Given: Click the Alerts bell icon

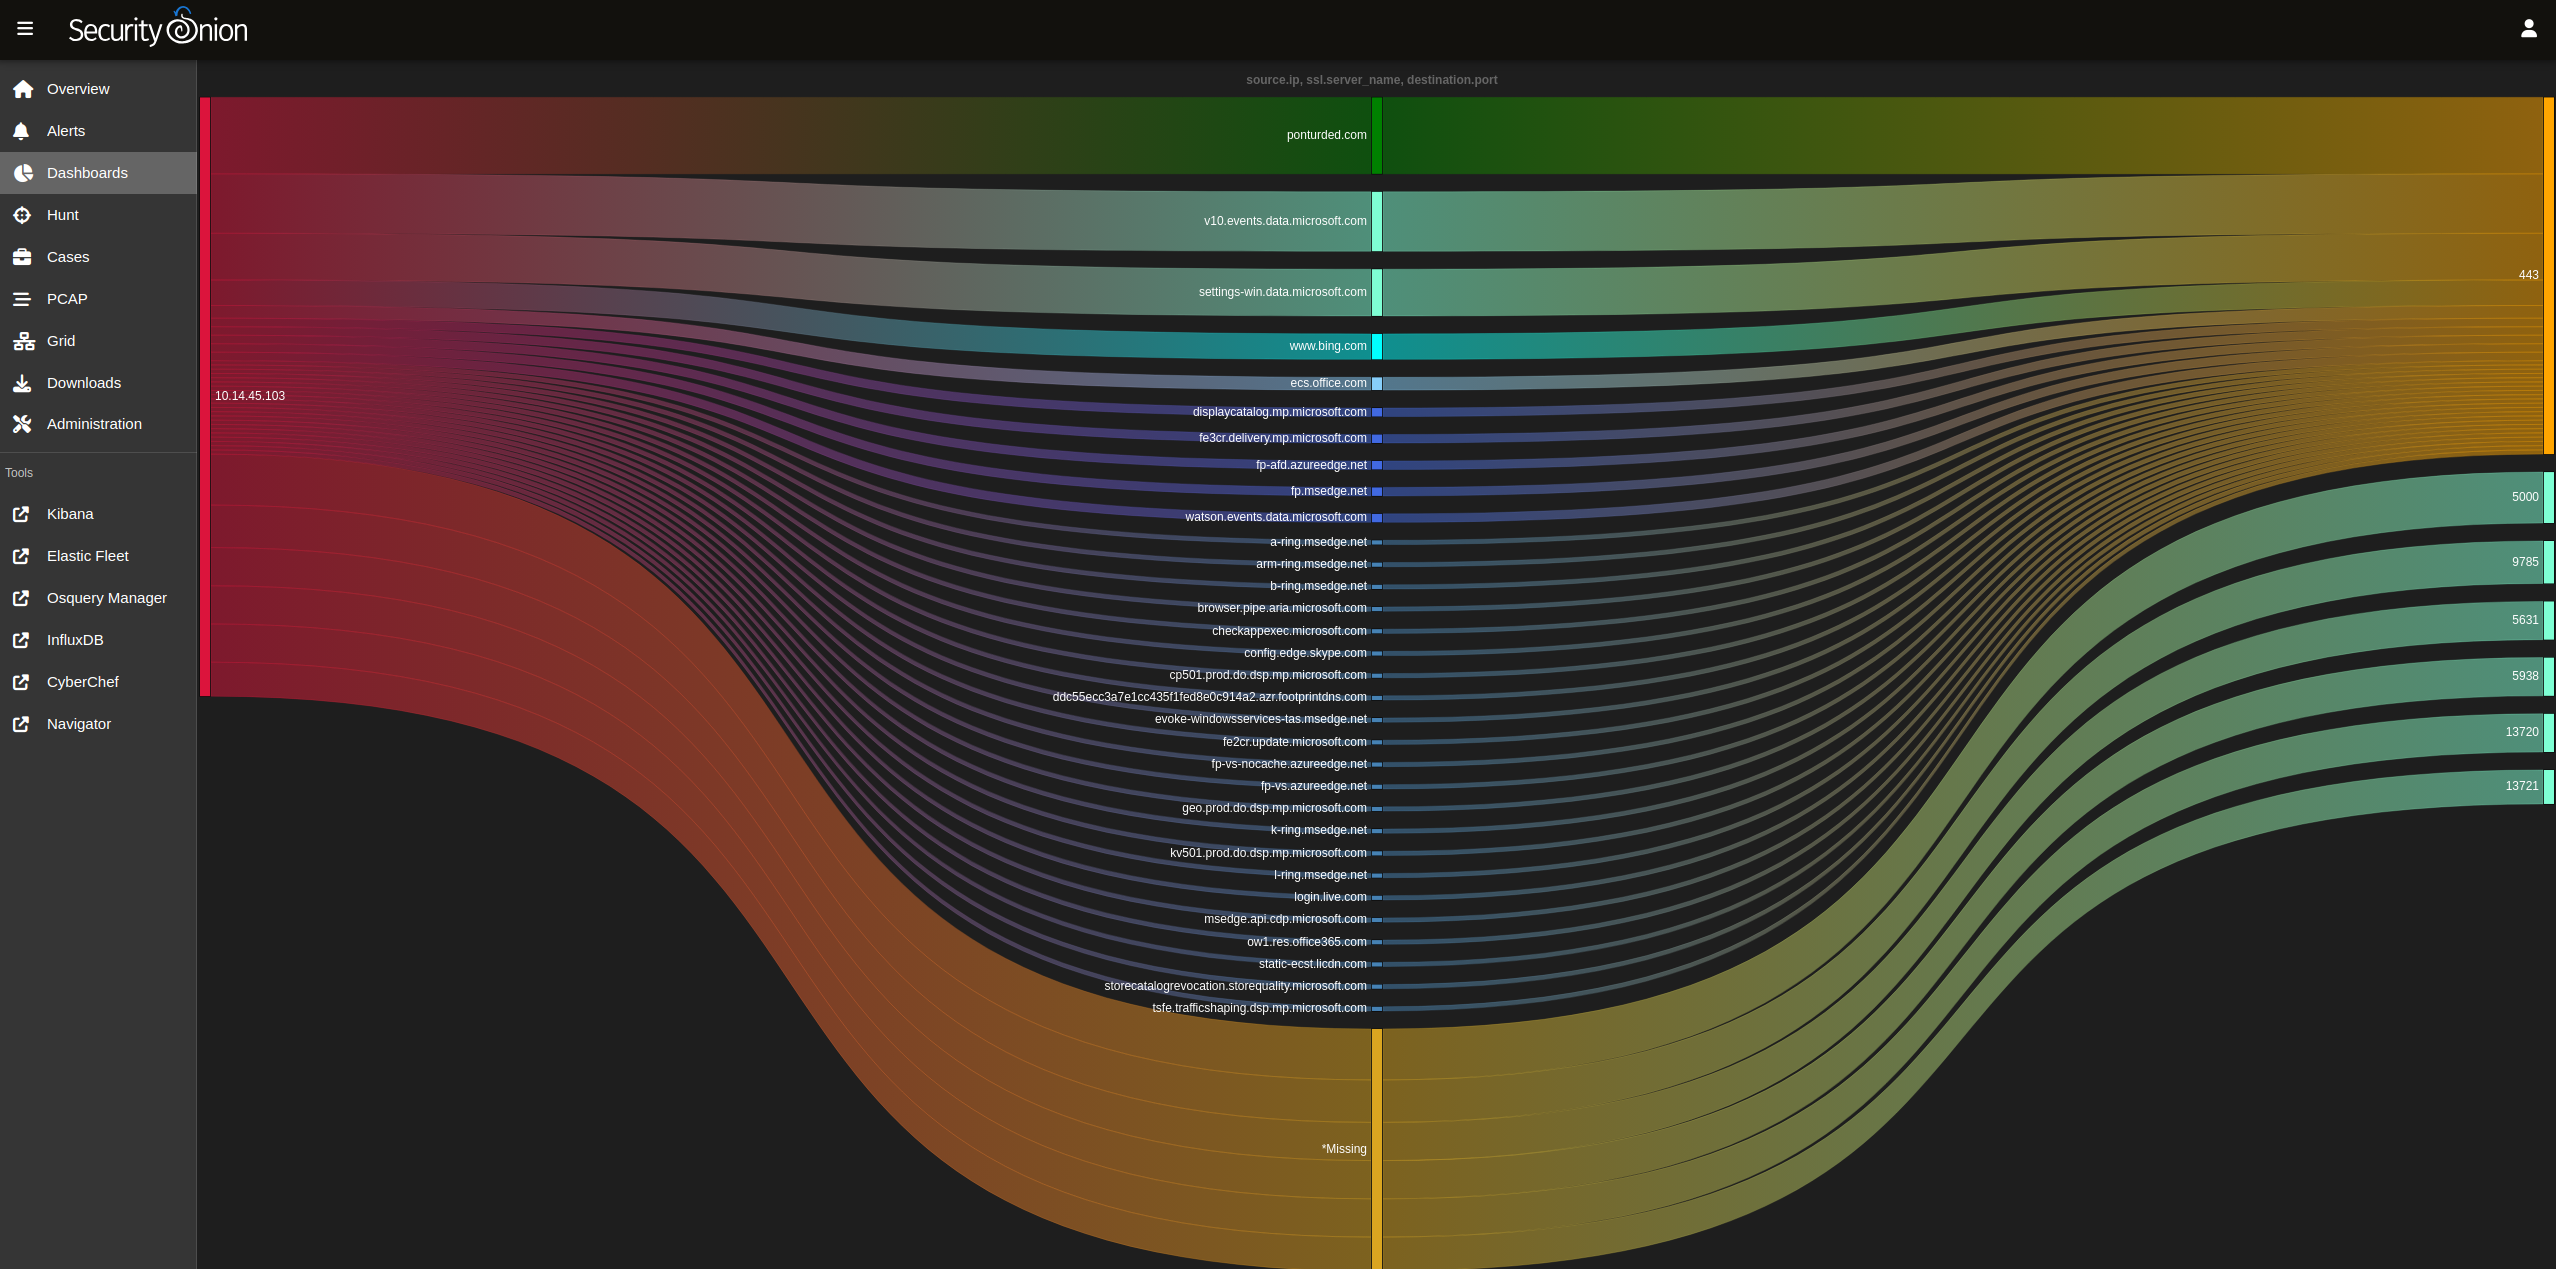Looking at the screenshot, I should click(22, 131).
